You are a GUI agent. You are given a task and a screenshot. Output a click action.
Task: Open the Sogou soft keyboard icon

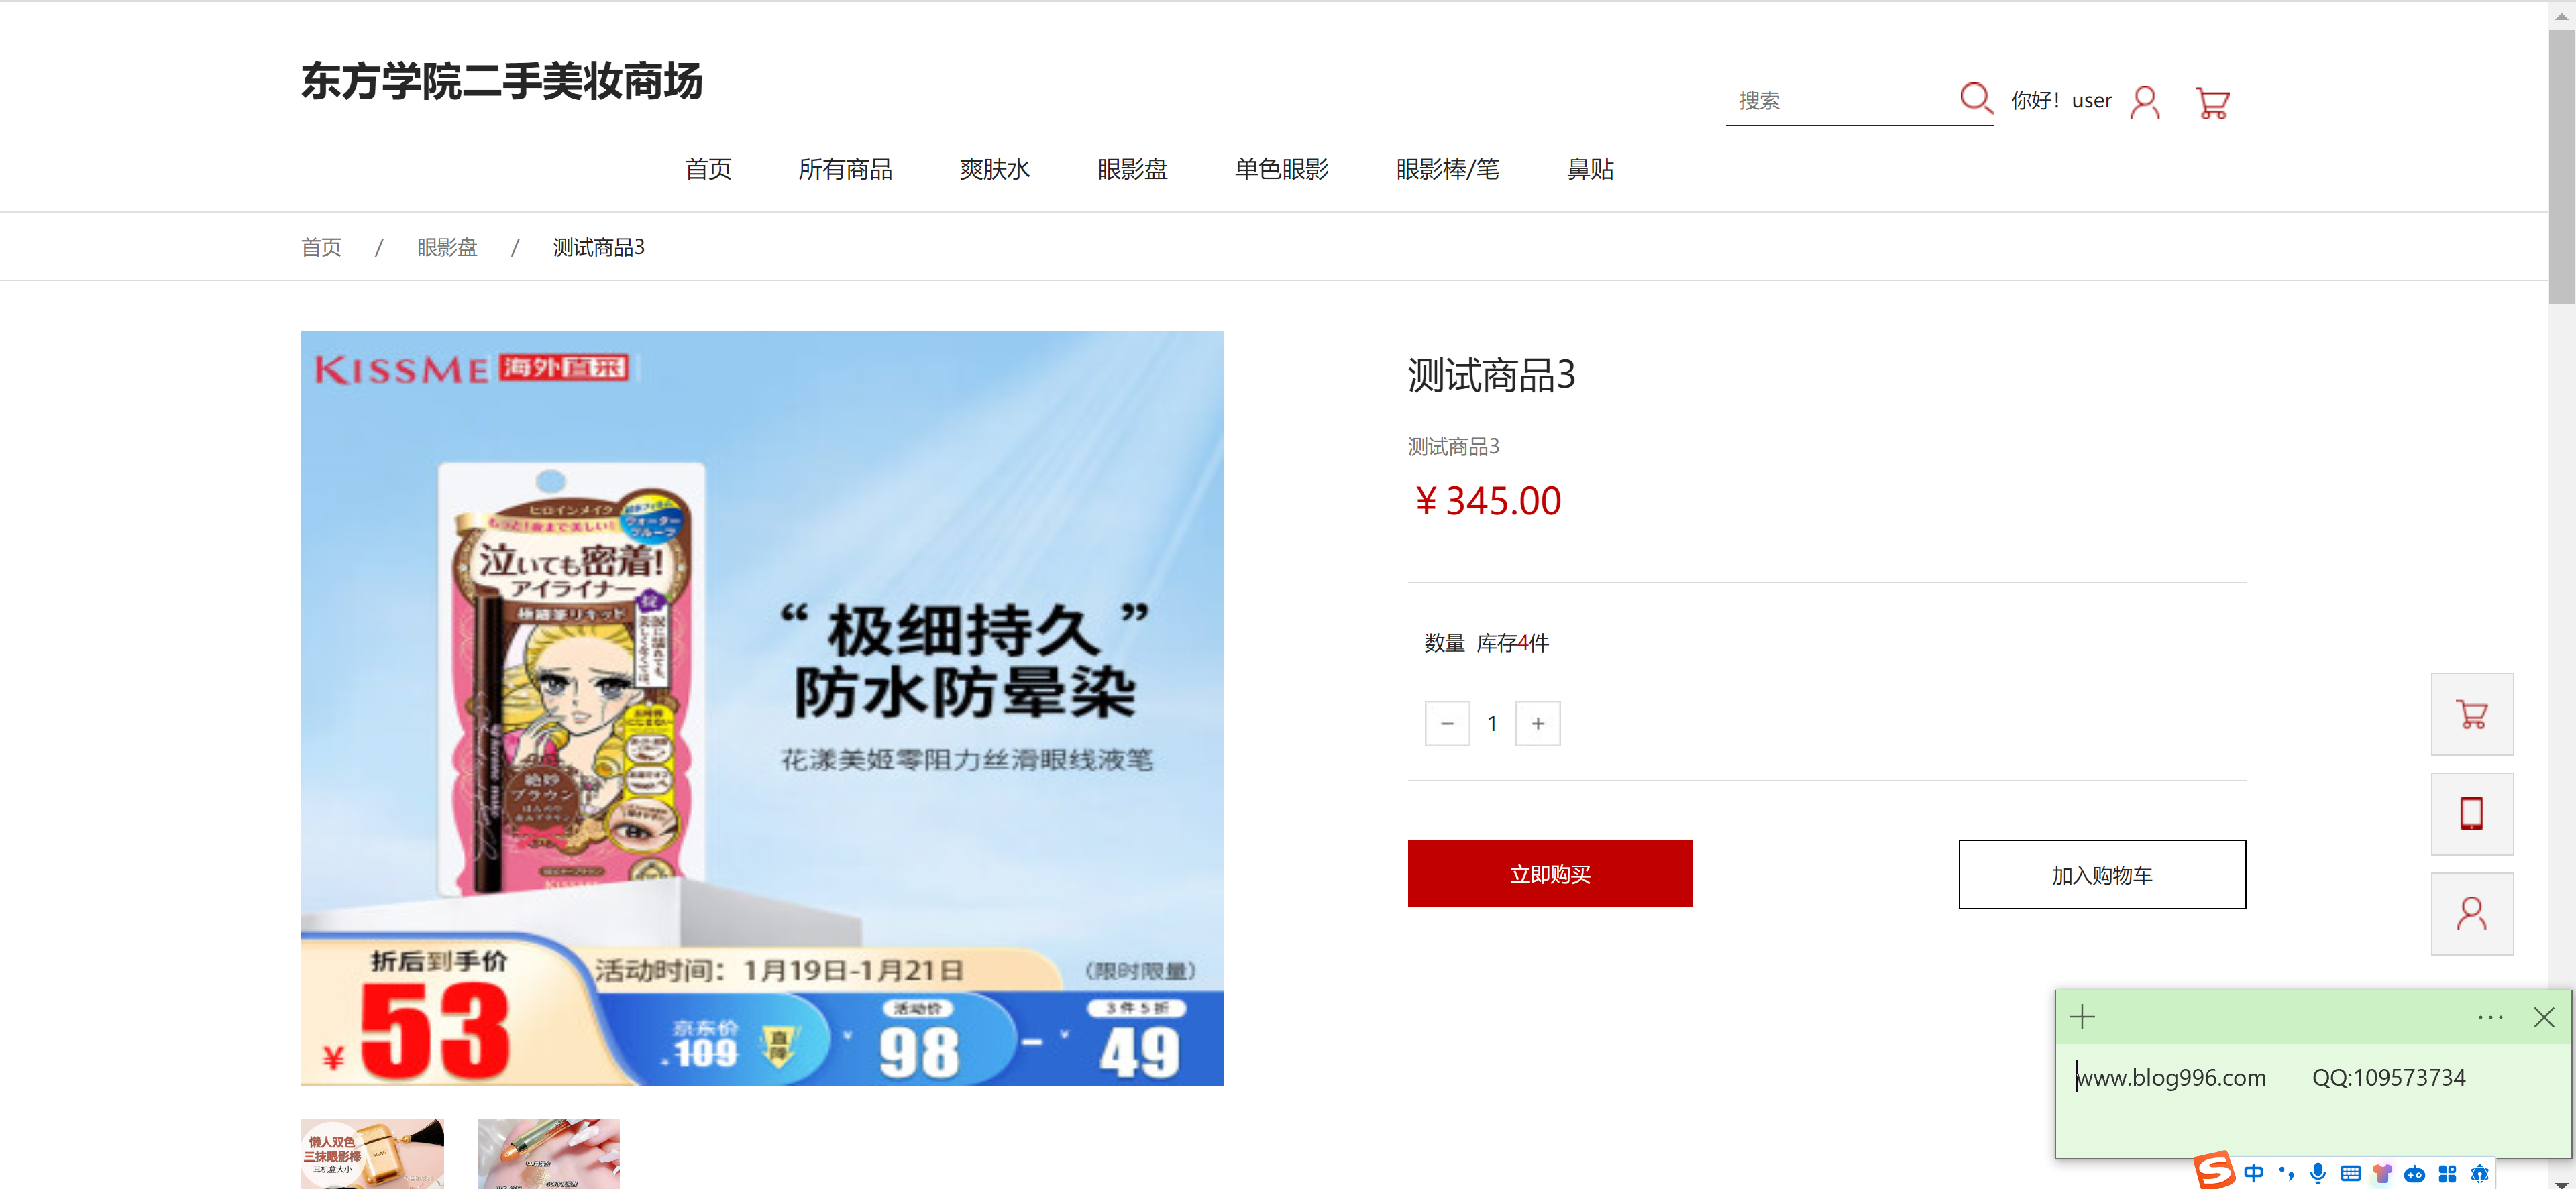(2350, 1173)
